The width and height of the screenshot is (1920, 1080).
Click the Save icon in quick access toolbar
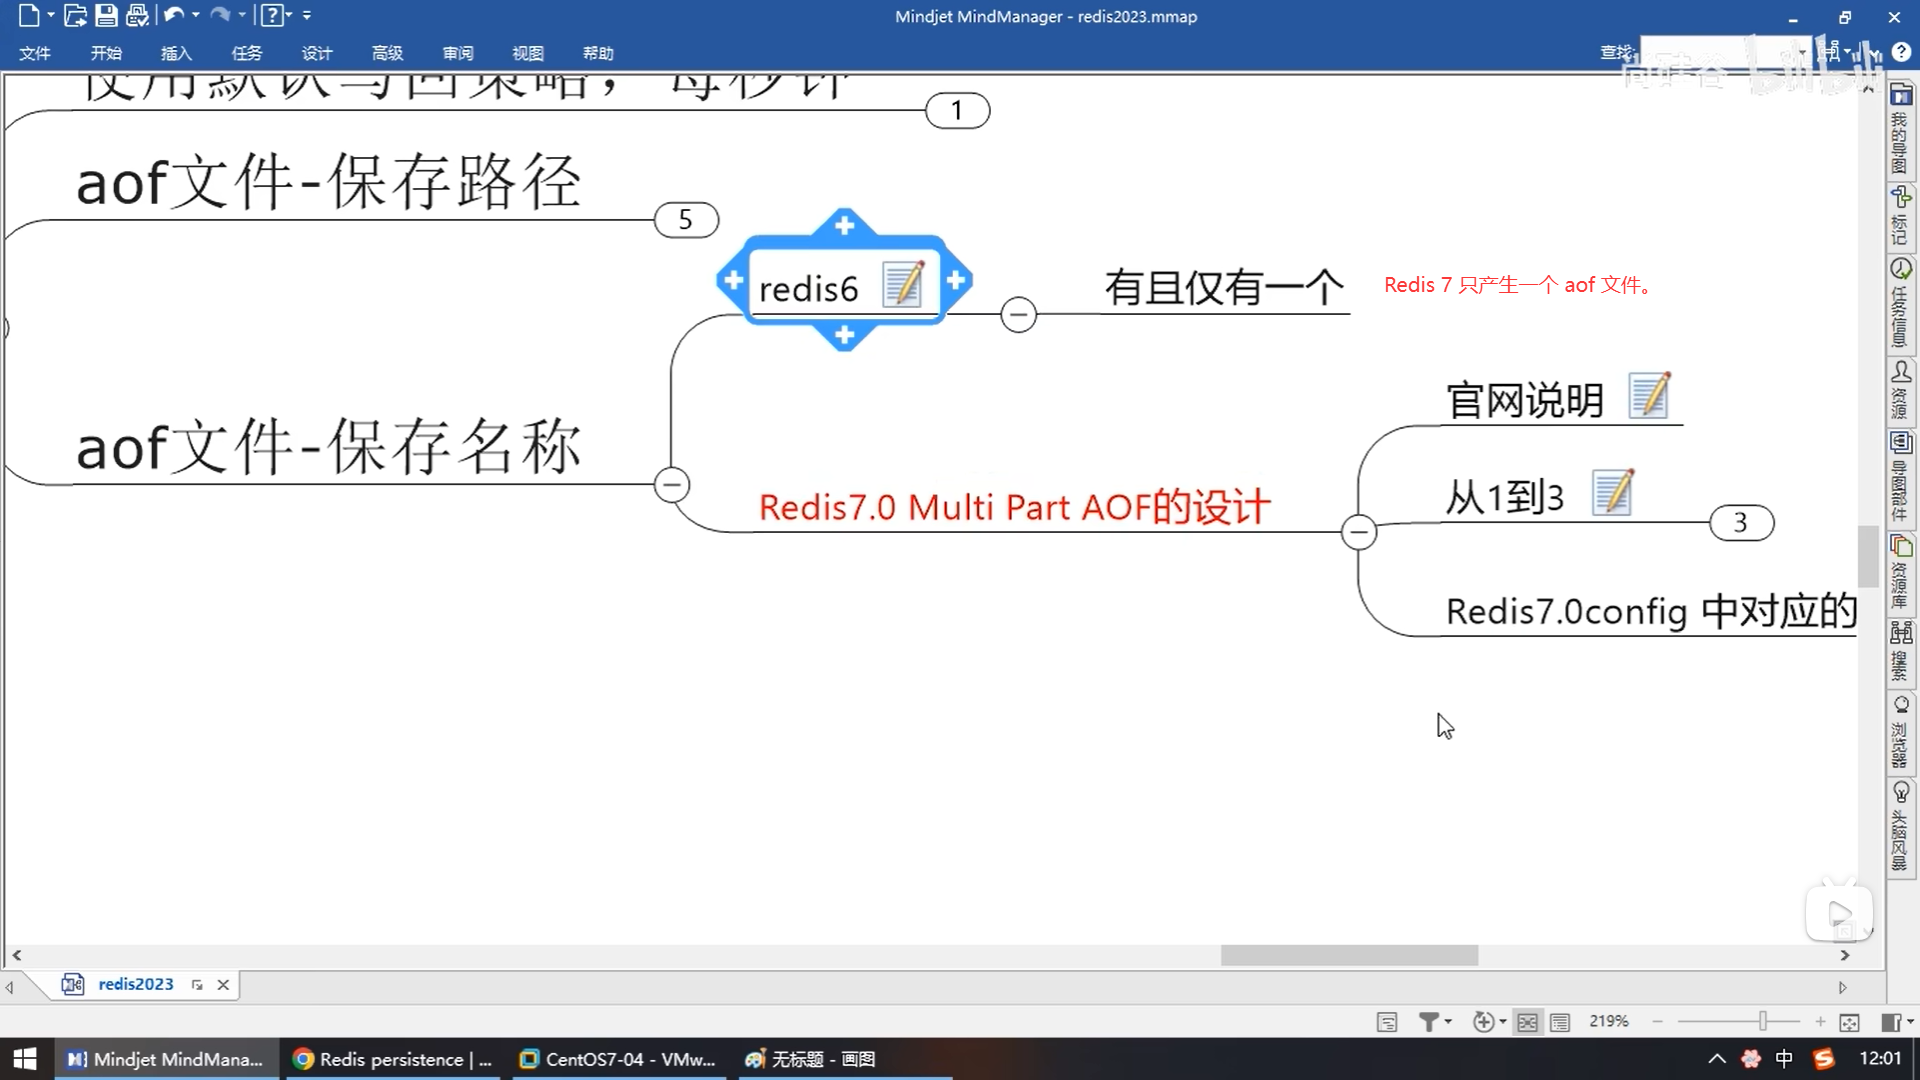coord(106,15)
